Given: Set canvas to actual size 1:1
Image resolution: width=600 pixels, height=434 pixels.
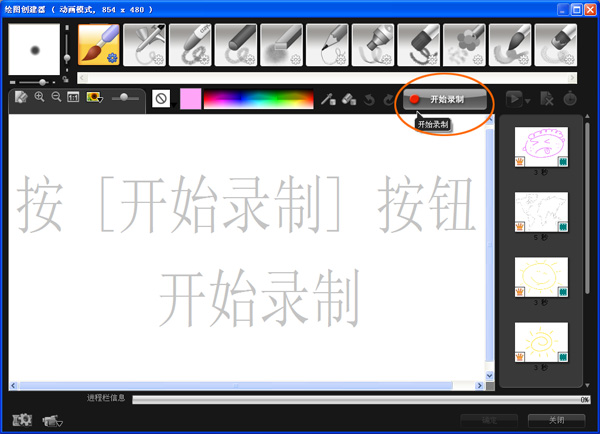Looking at the screenshot, I should [x=73, y=97].
